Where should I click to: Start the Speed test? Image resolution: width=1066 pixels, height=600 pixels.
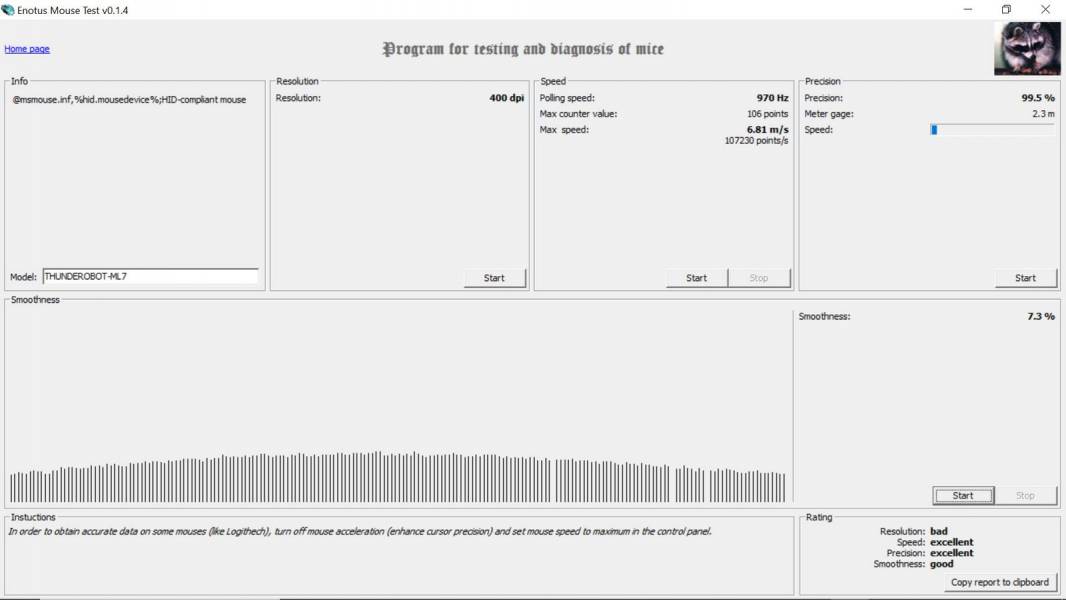click(696, 278)
